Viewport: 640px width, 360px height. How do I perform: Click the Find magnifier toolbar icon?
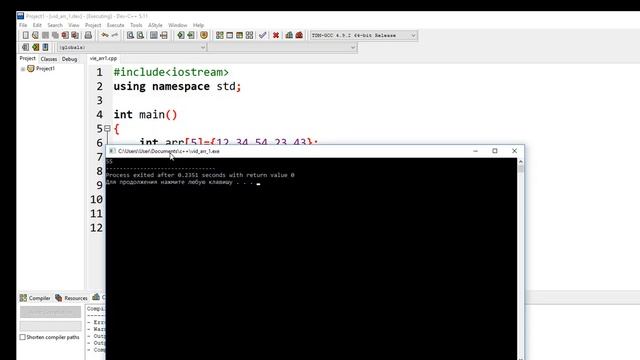click(130, 36)
